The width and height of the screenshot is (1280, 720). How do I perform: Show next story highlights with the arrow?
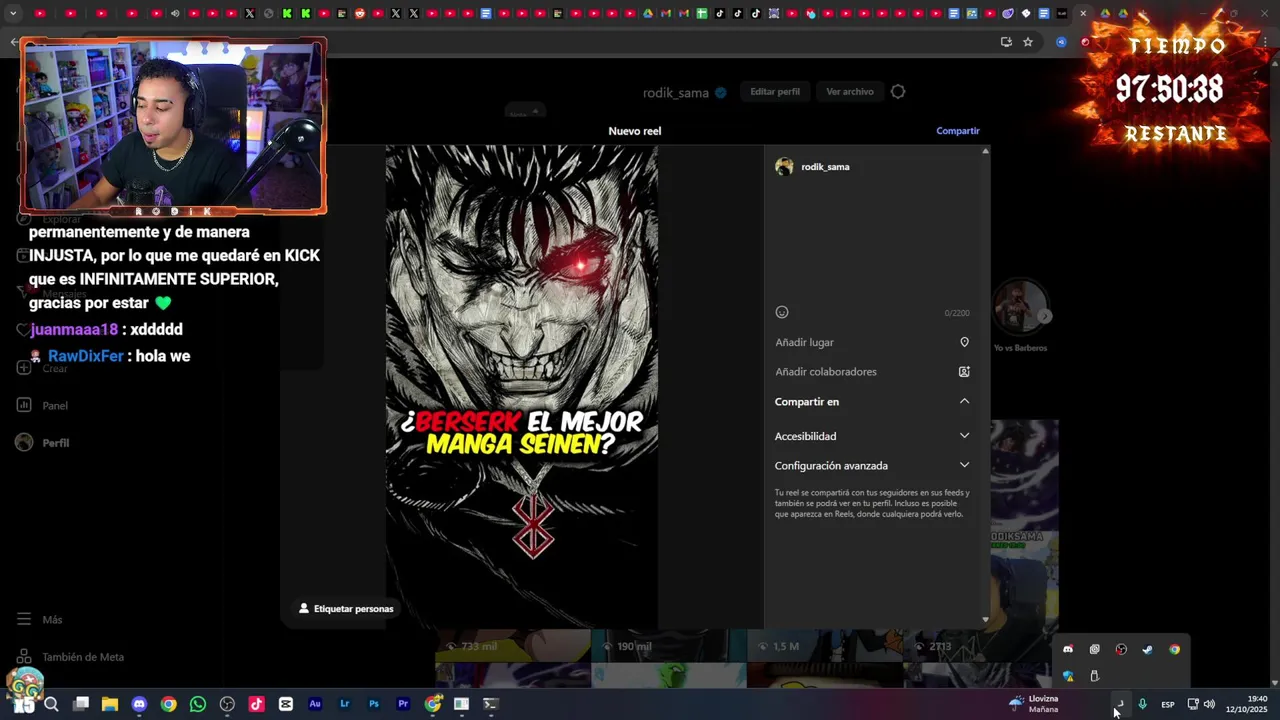coord(1044,316)
